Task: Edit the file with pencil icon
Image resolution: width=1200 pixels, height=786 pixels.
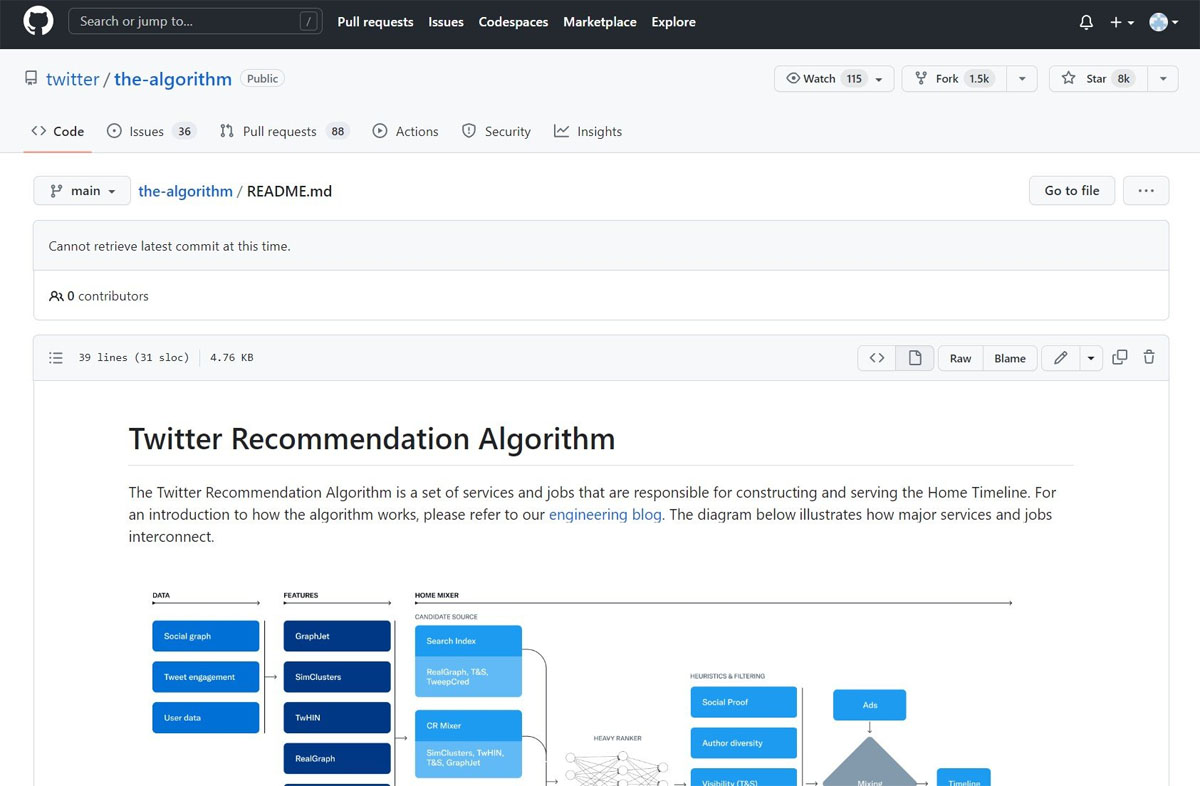Action: pyautogui.click(x=1060, y=358)
